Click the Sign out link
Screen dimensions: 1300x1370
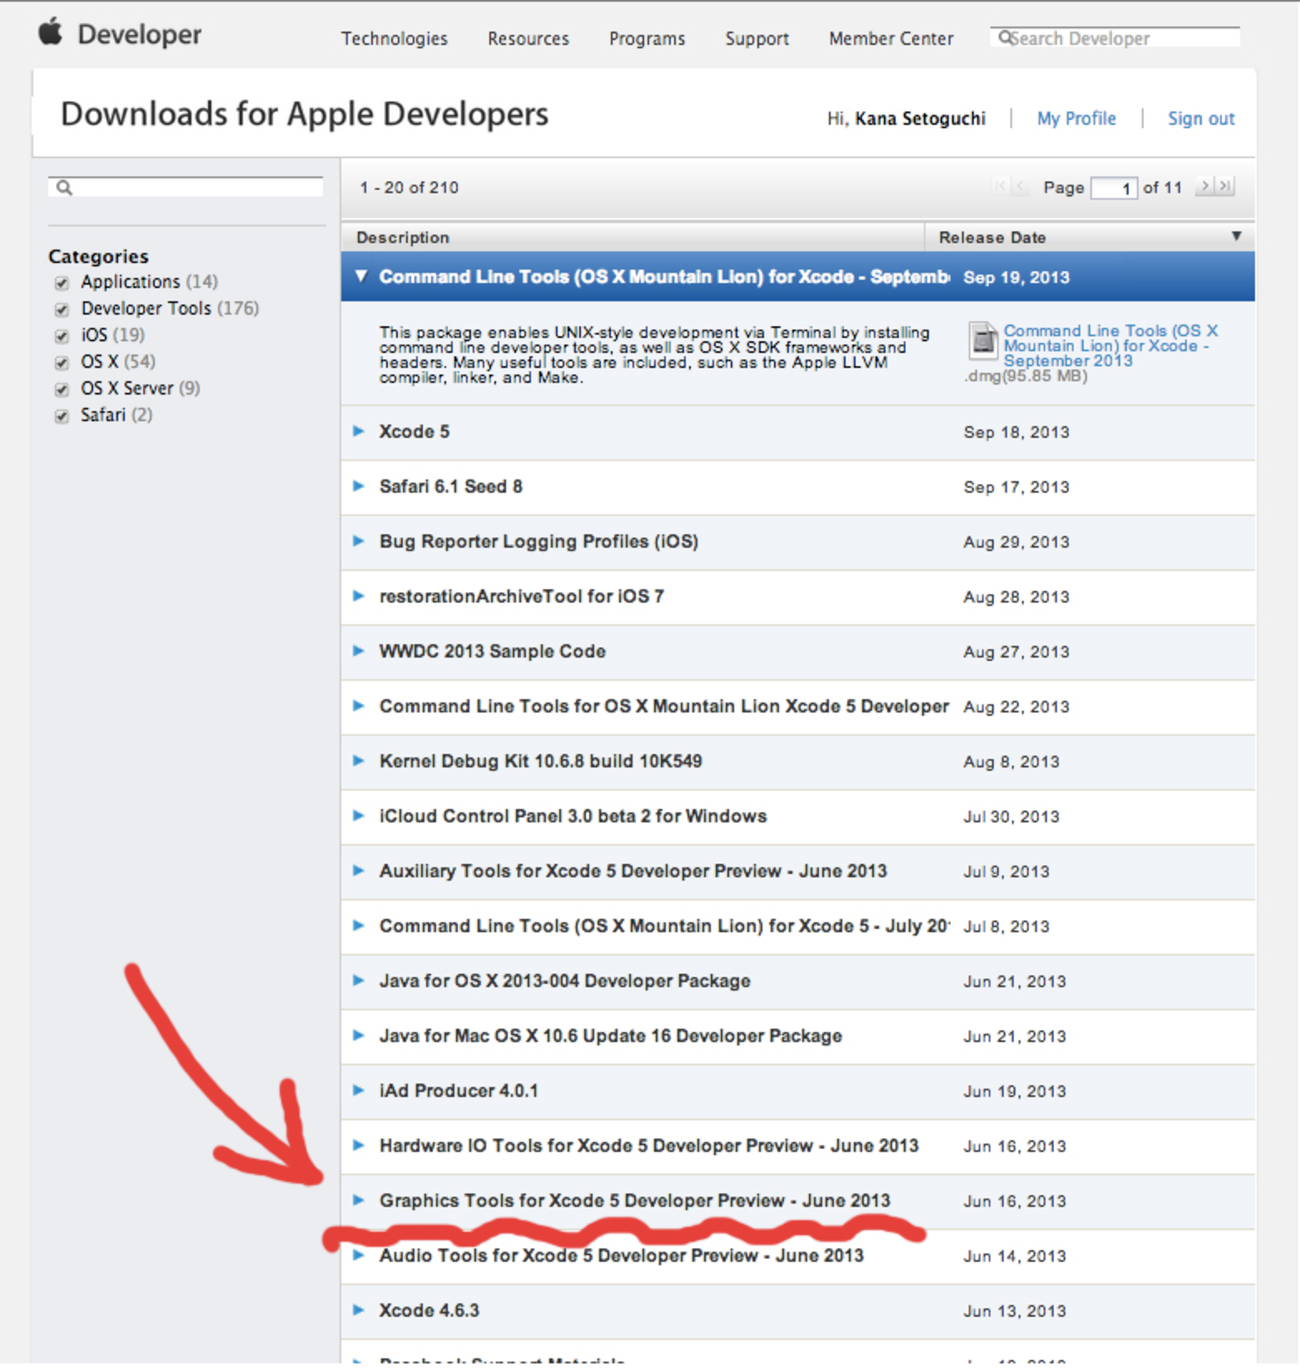click(1200, 118)
